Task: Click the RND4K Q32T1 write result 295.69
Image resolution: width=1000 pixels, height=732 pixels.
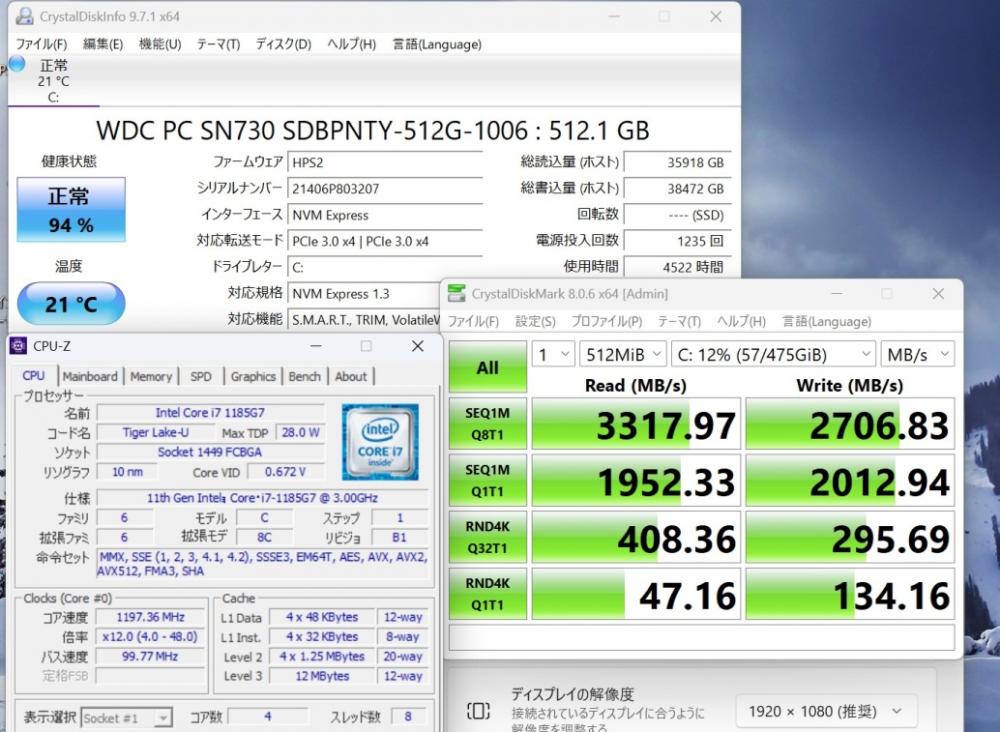Action: (x=850, y=537)
